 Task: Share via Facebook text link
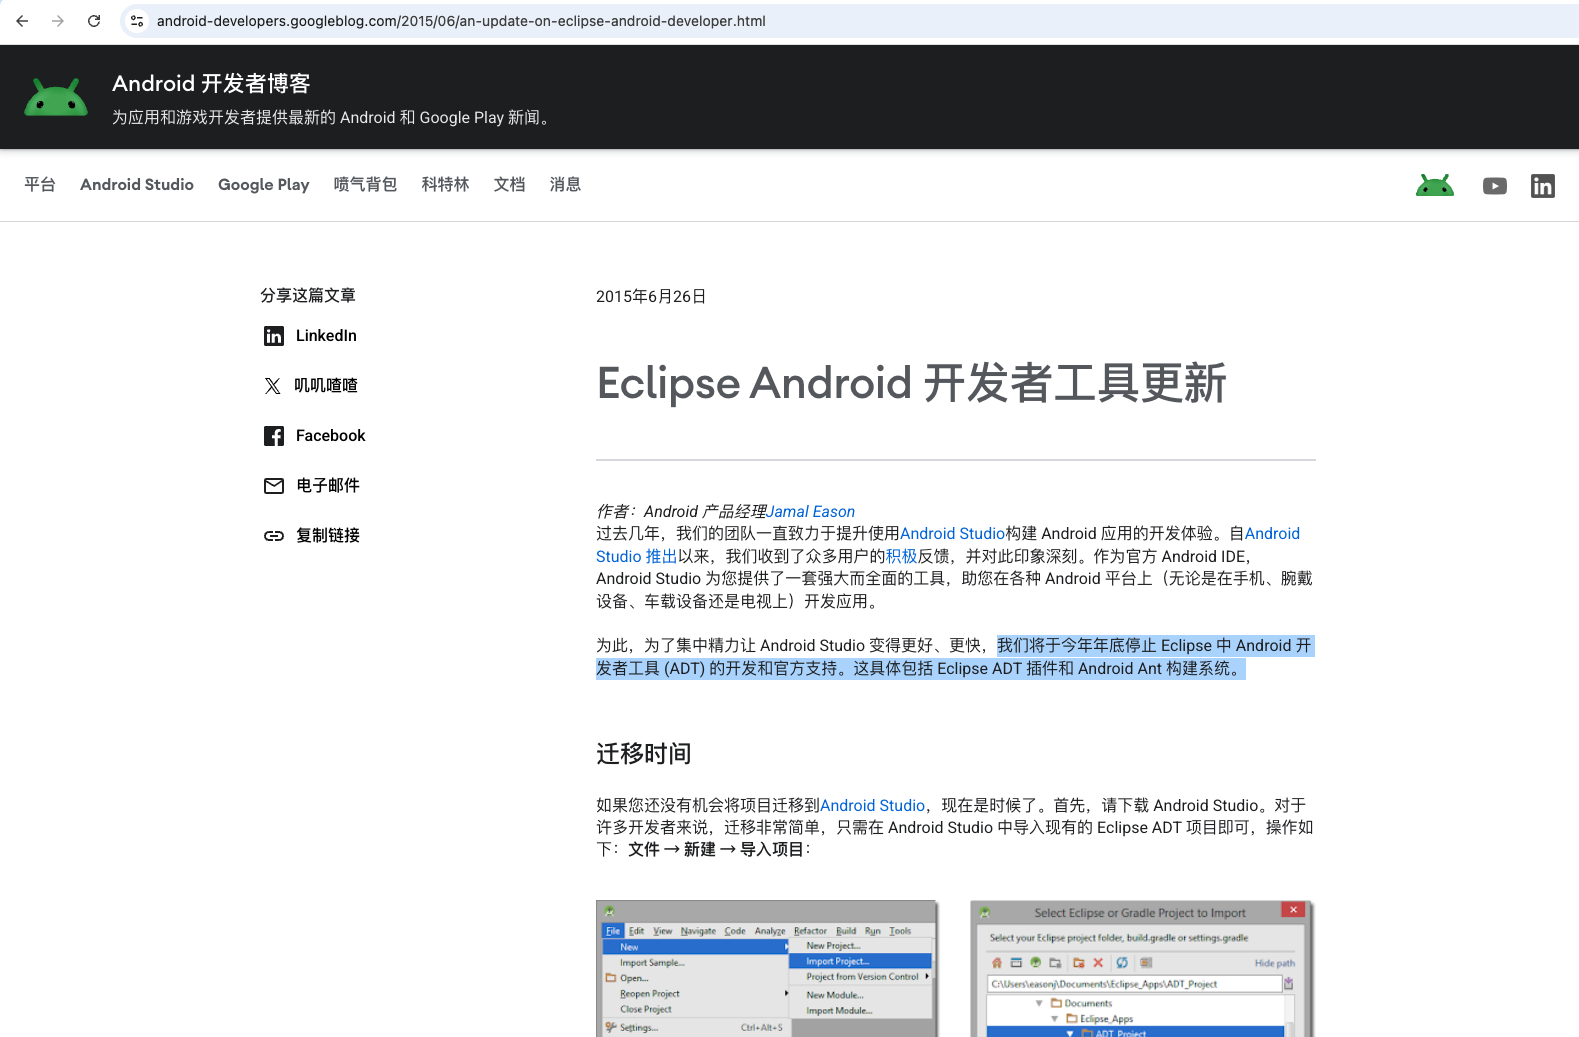coord(331,436)
